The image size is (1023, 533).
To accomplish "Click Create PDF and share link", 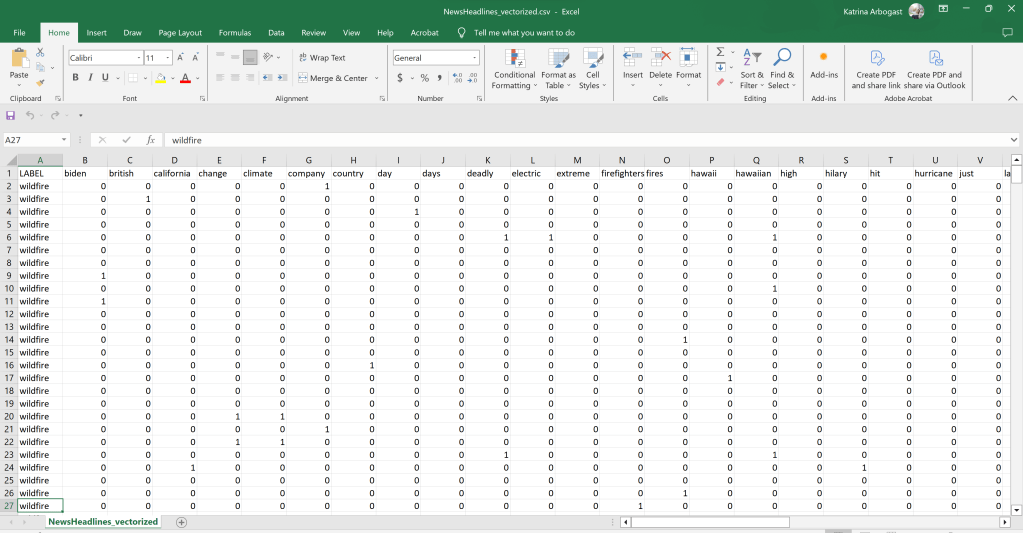I will pyautogui.click(x=875, y=69).
